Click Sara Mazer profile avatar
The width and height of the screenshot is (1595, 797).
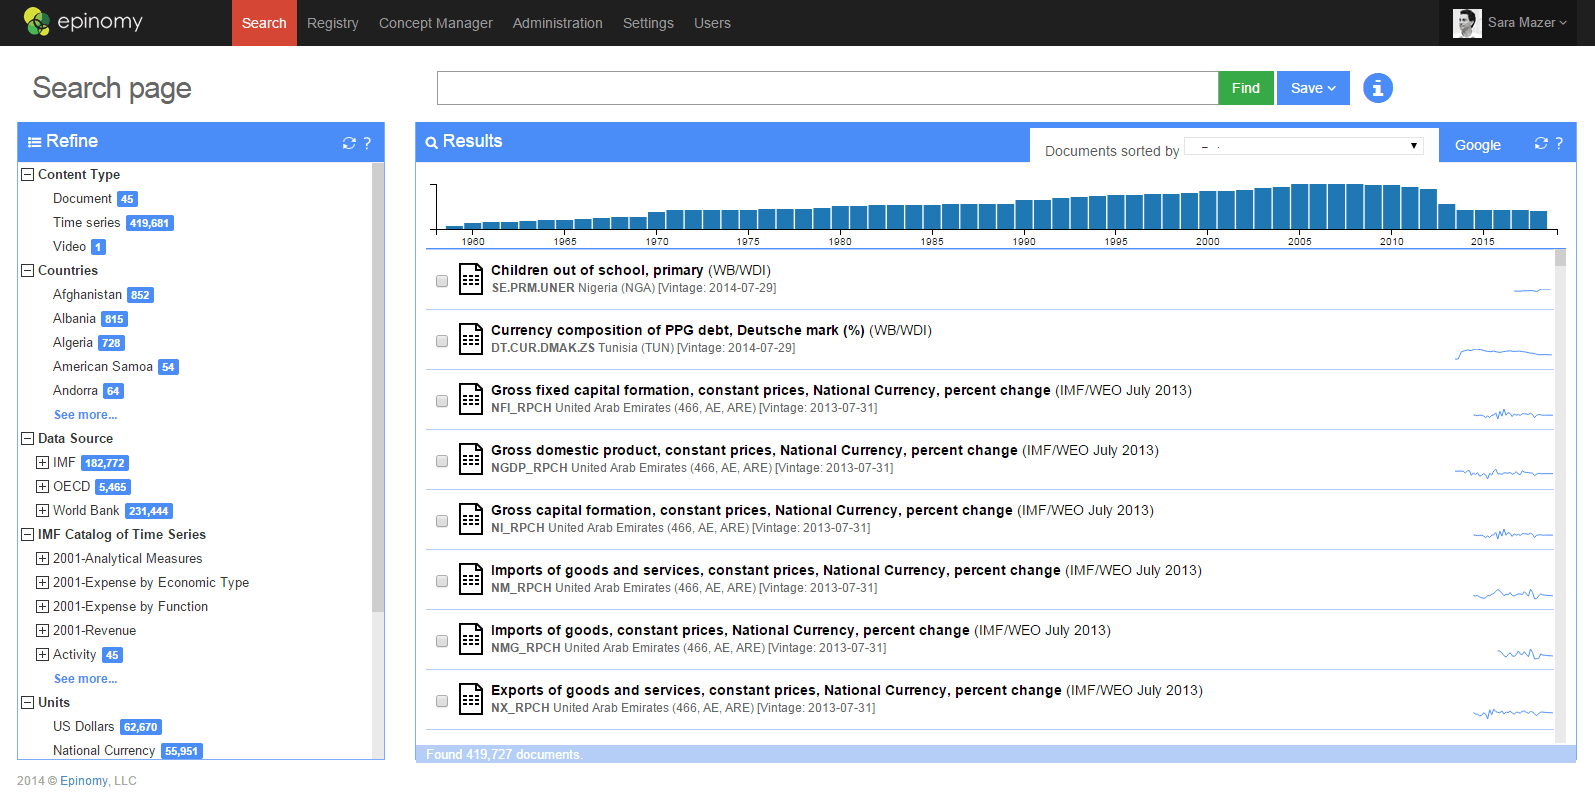(x=1467, y=23)
